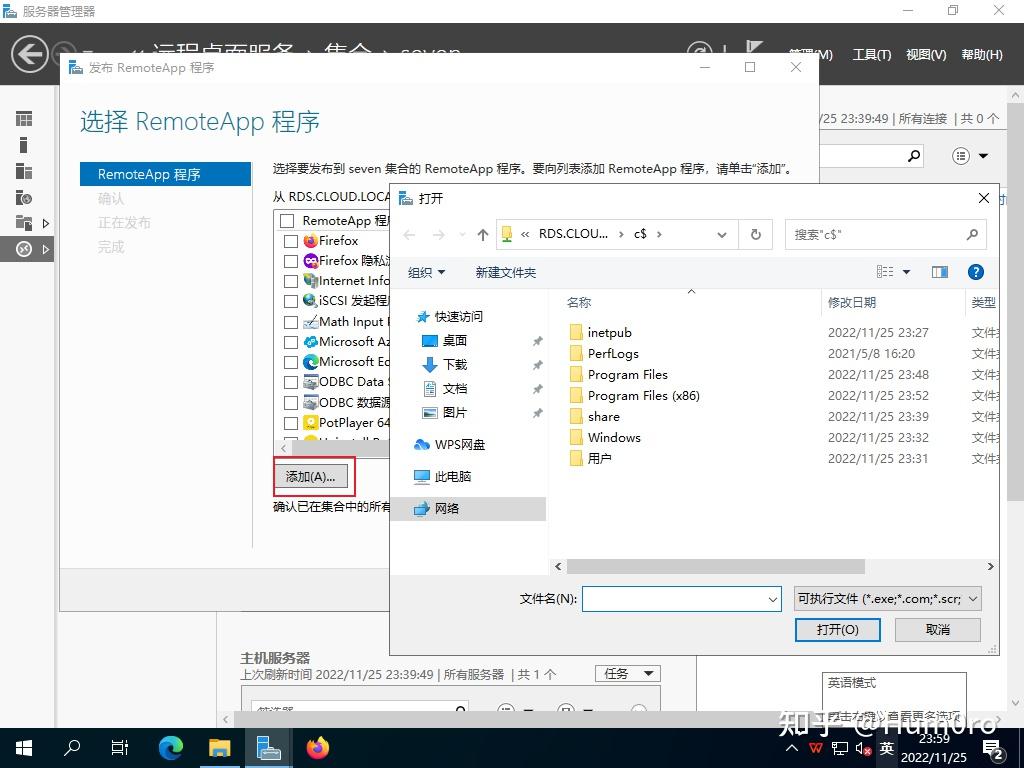The height and width of the screenshot is (768, 1024).
Task: Open the 工具(T) menu in Server Manager
Action: click(x=871, y=54)
